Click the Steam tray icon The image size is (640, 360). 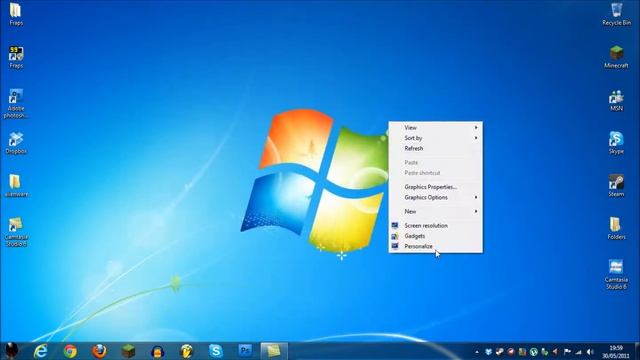pos(500,352)
